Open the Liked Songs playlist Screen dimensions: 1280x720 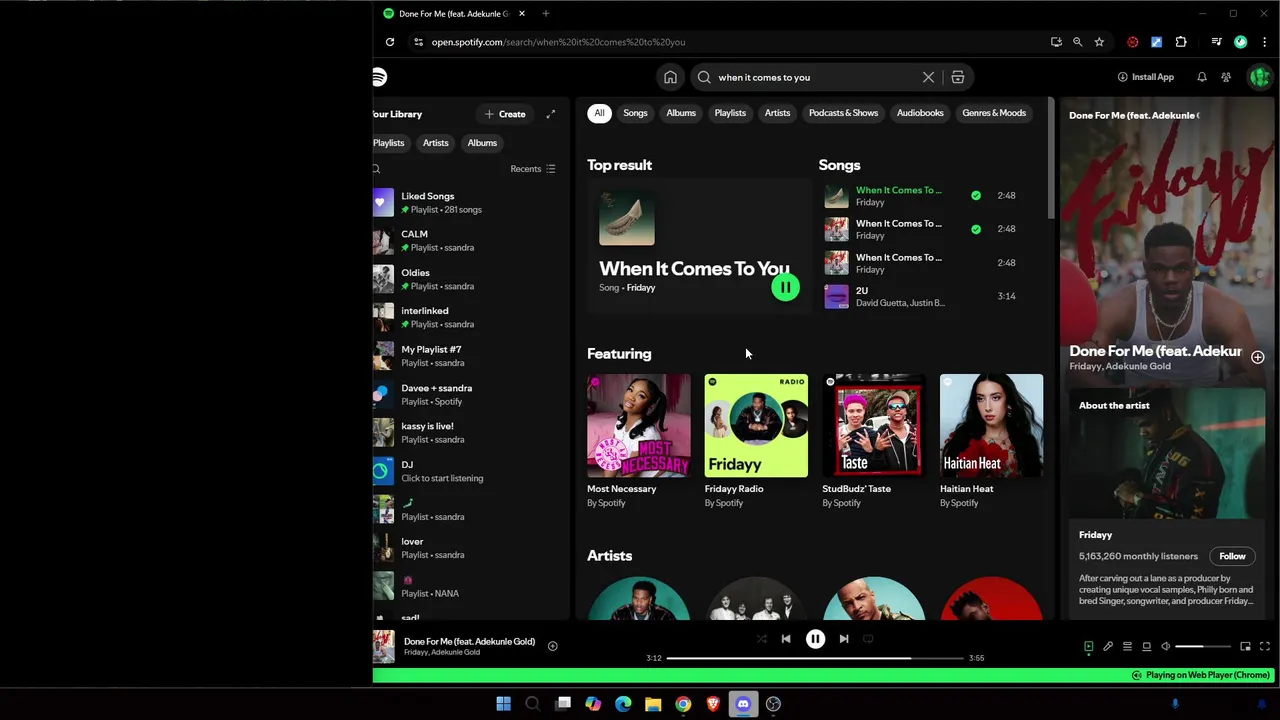[468, 203]
